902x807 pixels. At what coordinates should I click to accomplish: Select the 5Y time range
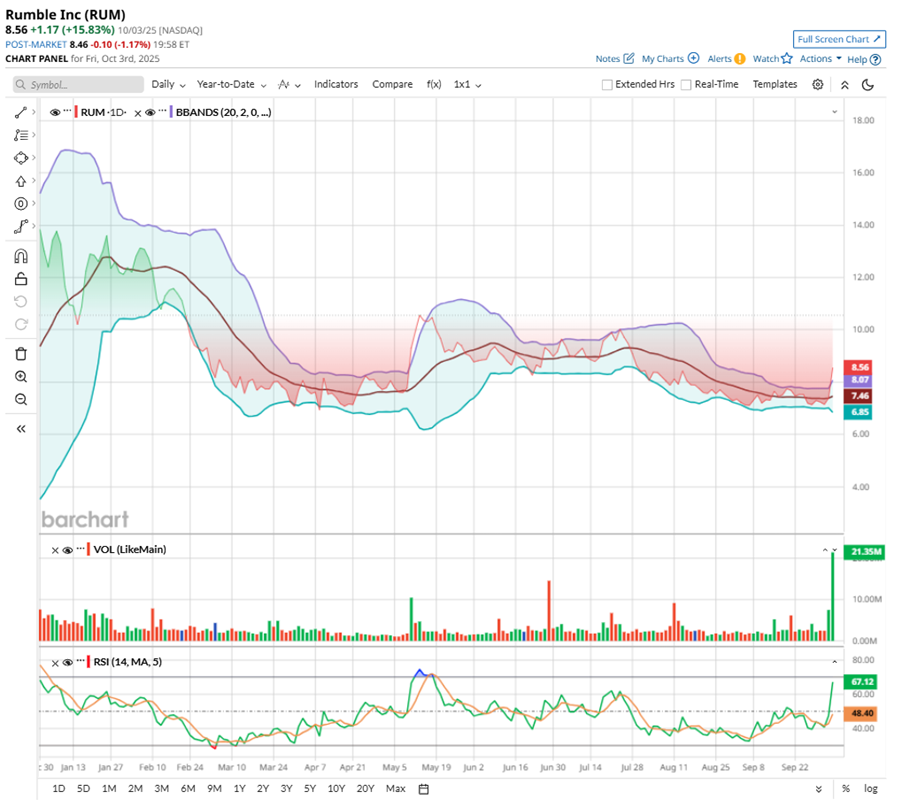pos(310,789)
